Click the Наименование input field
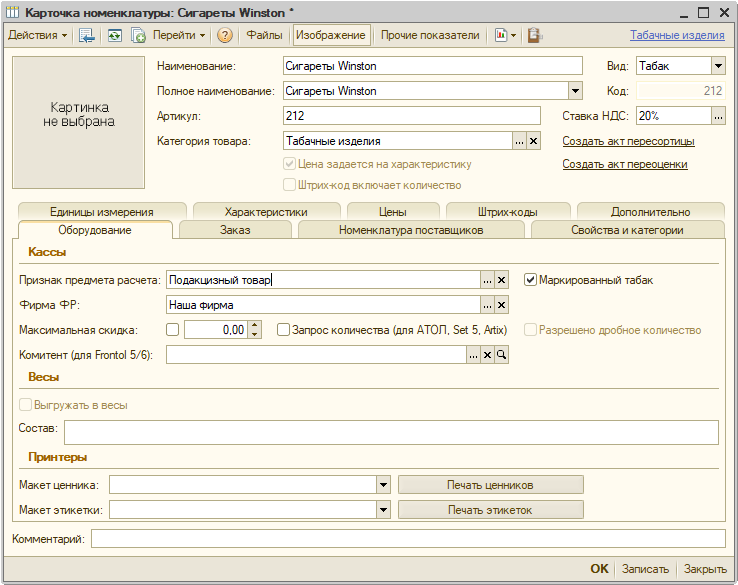738x585 pixels. click(x=433, y=66)
